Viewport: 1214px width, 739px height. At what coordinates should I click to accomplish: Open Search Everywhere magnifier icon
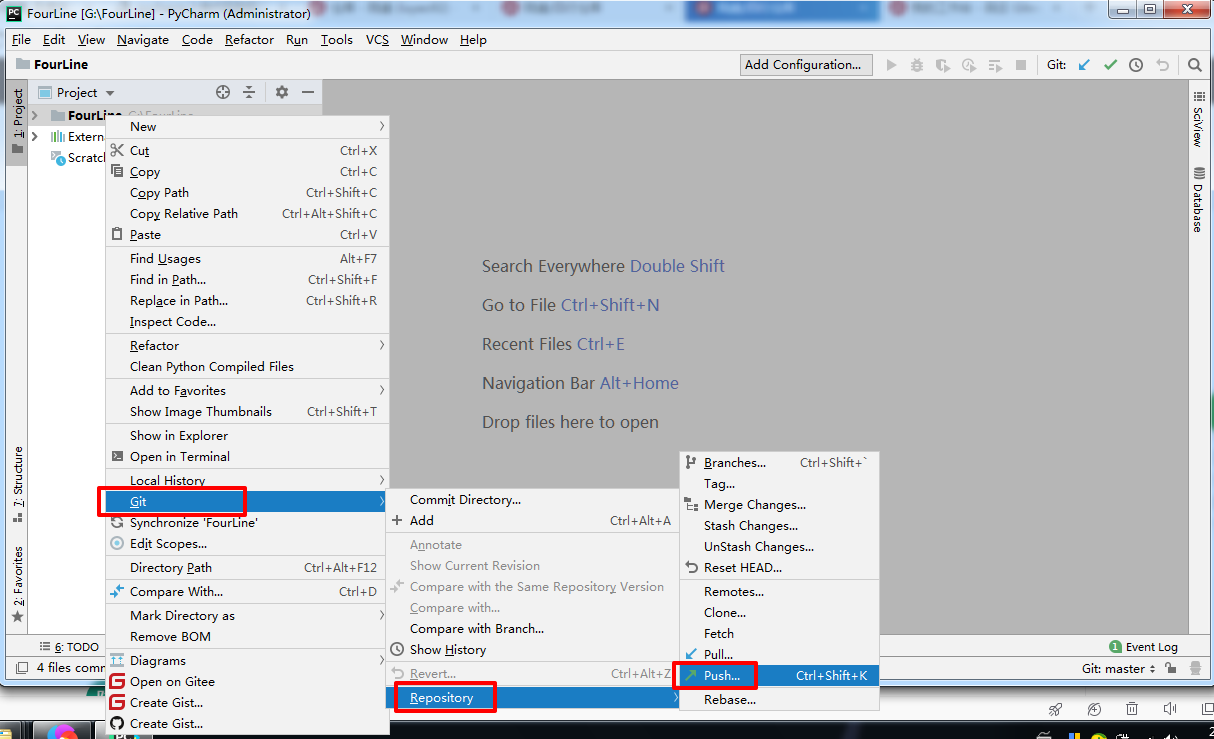pyautogui.click(x=1195, y=65)
